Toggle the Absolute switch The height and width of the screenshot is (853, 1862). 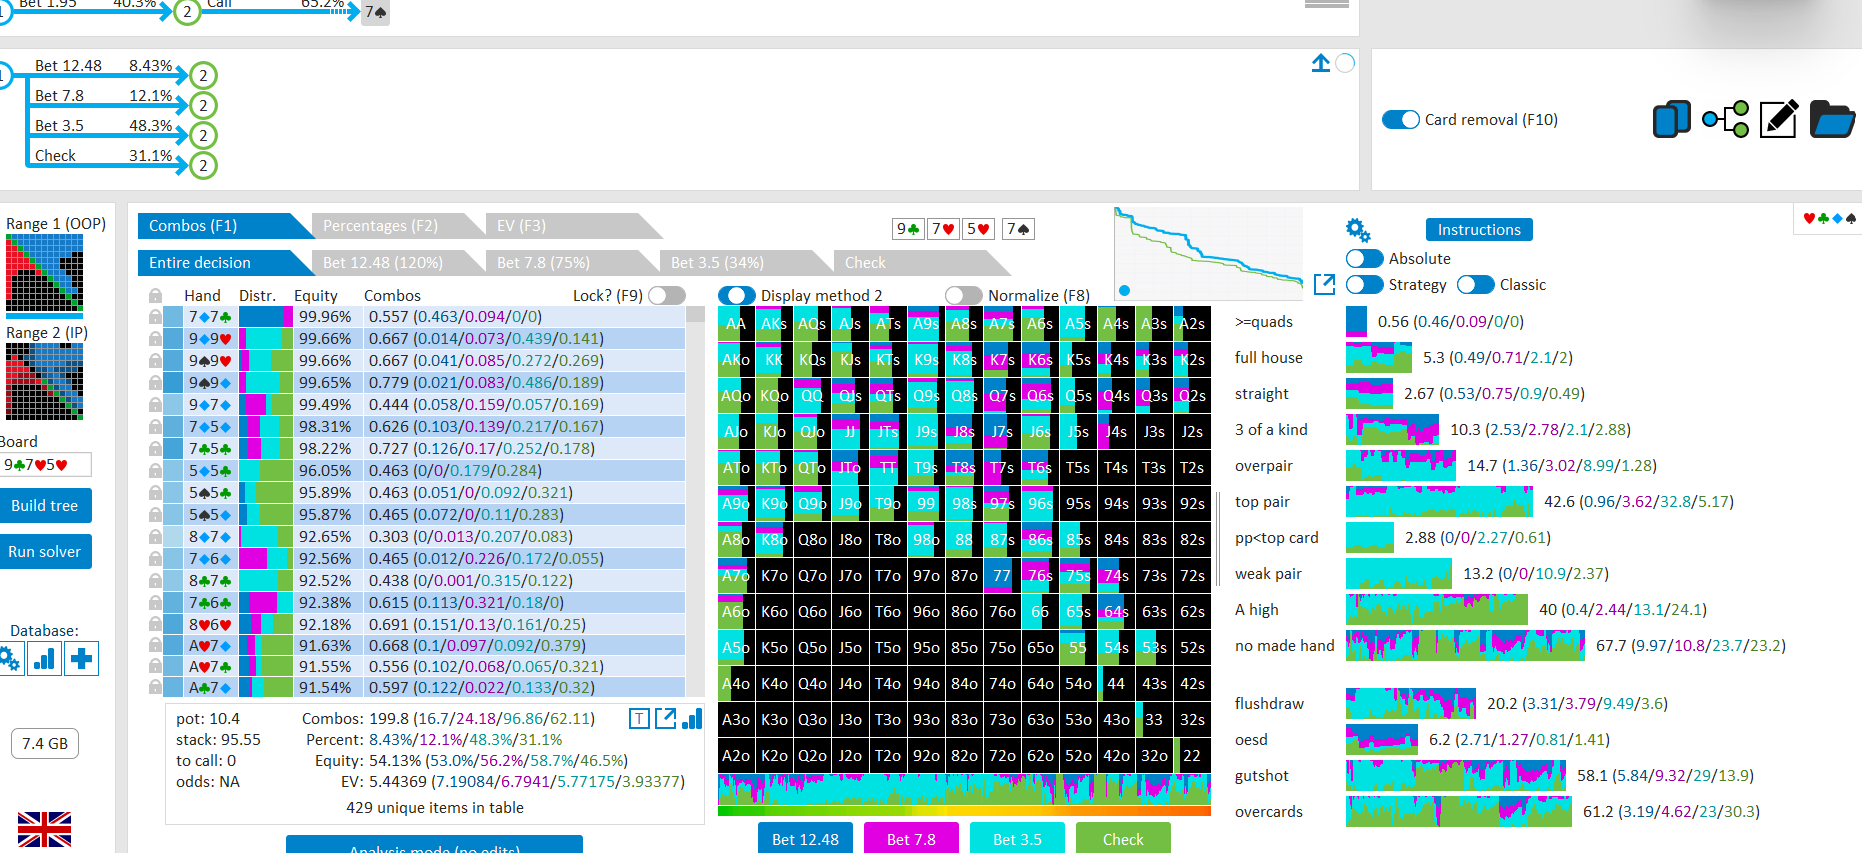pos(1365,258)
